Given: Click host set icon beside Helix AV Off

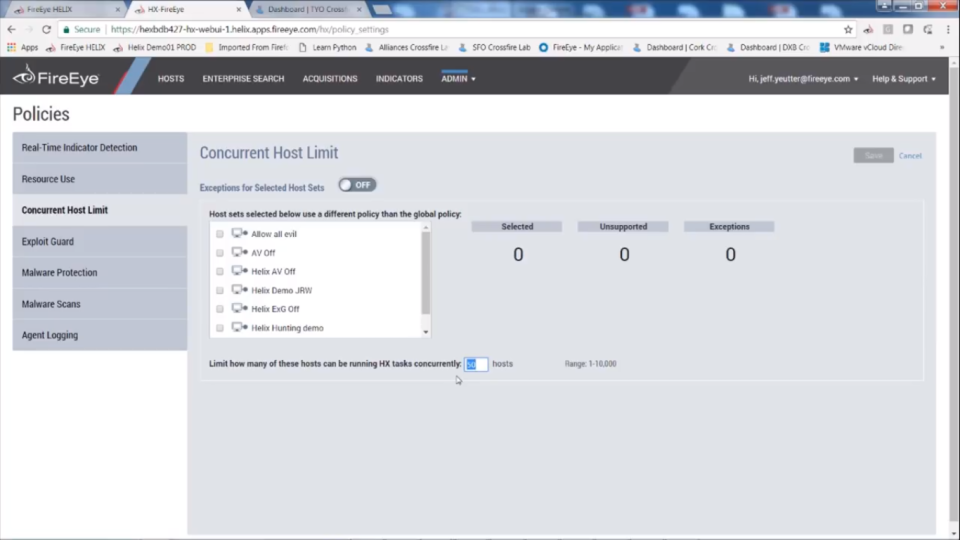Looking at the screenshot, I should tap(239, 271).
